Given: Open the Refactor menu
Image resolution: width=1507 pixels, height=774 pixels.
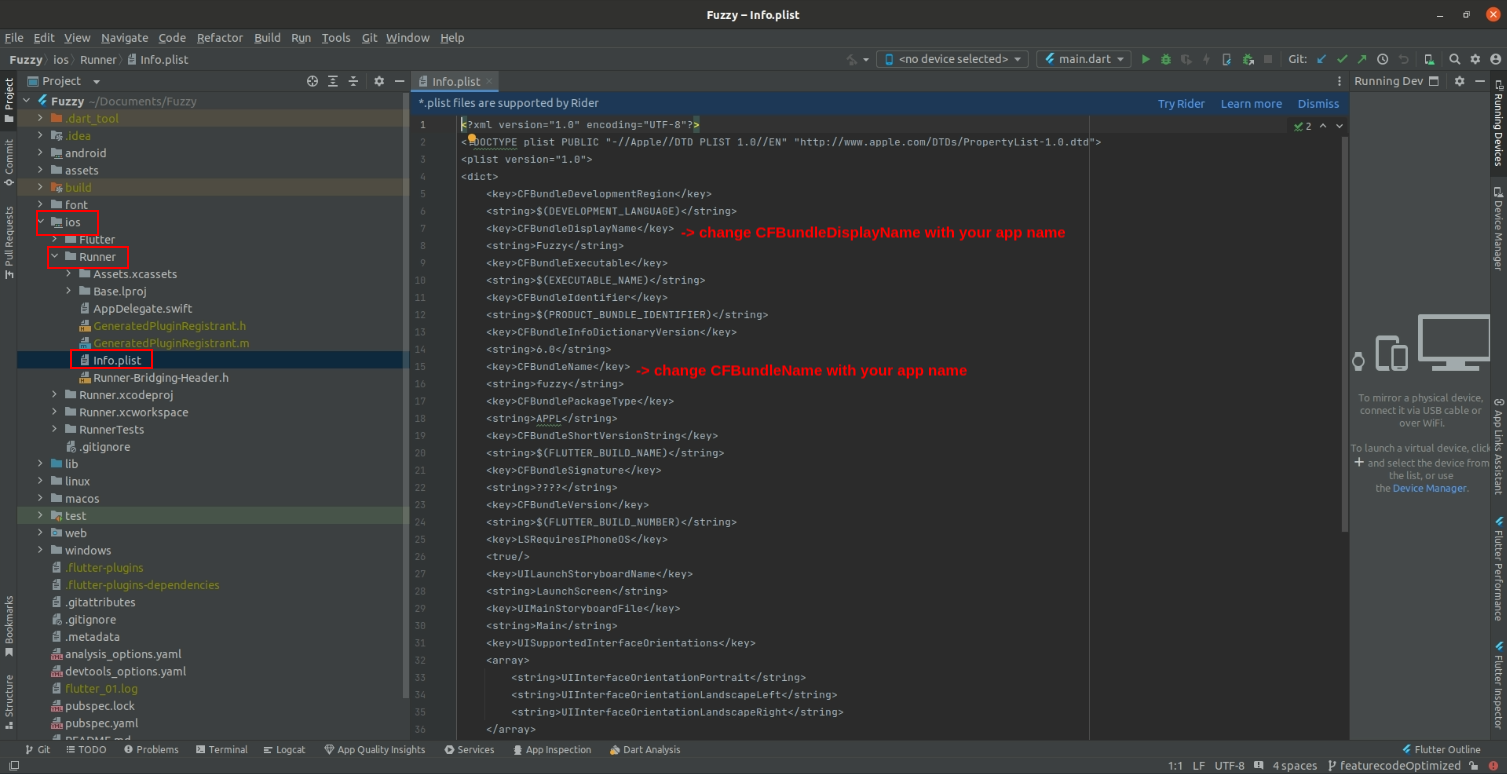Looking at the screenshot, I should 219,37.
